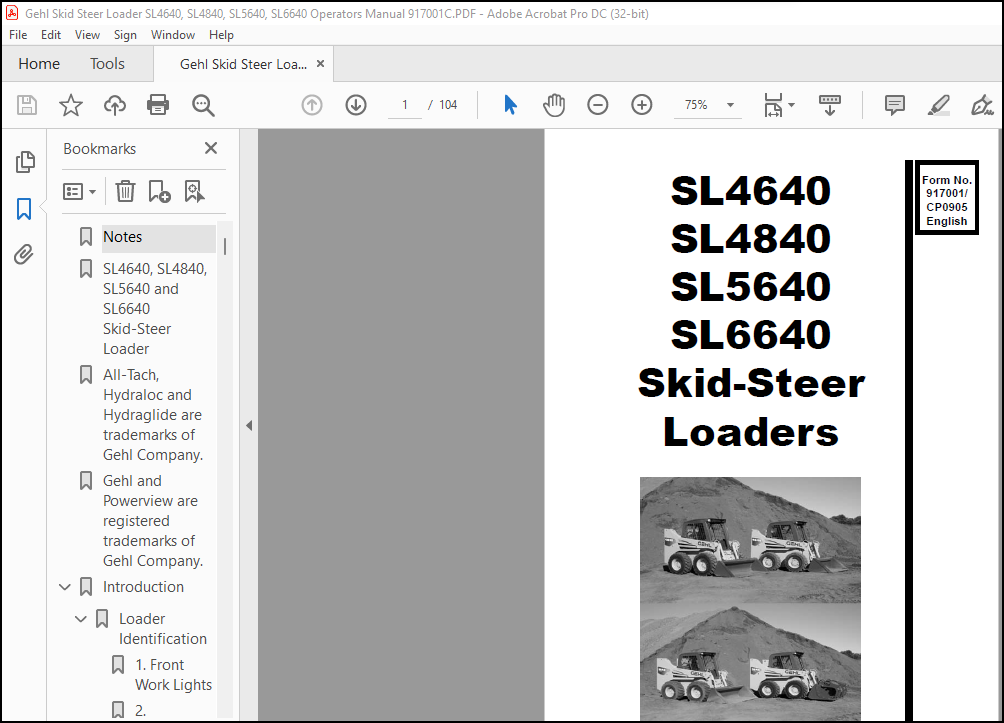1004x723 pixels.
Task: Enable the scrolling read mode icon
Action: click(x=830, y=105)
